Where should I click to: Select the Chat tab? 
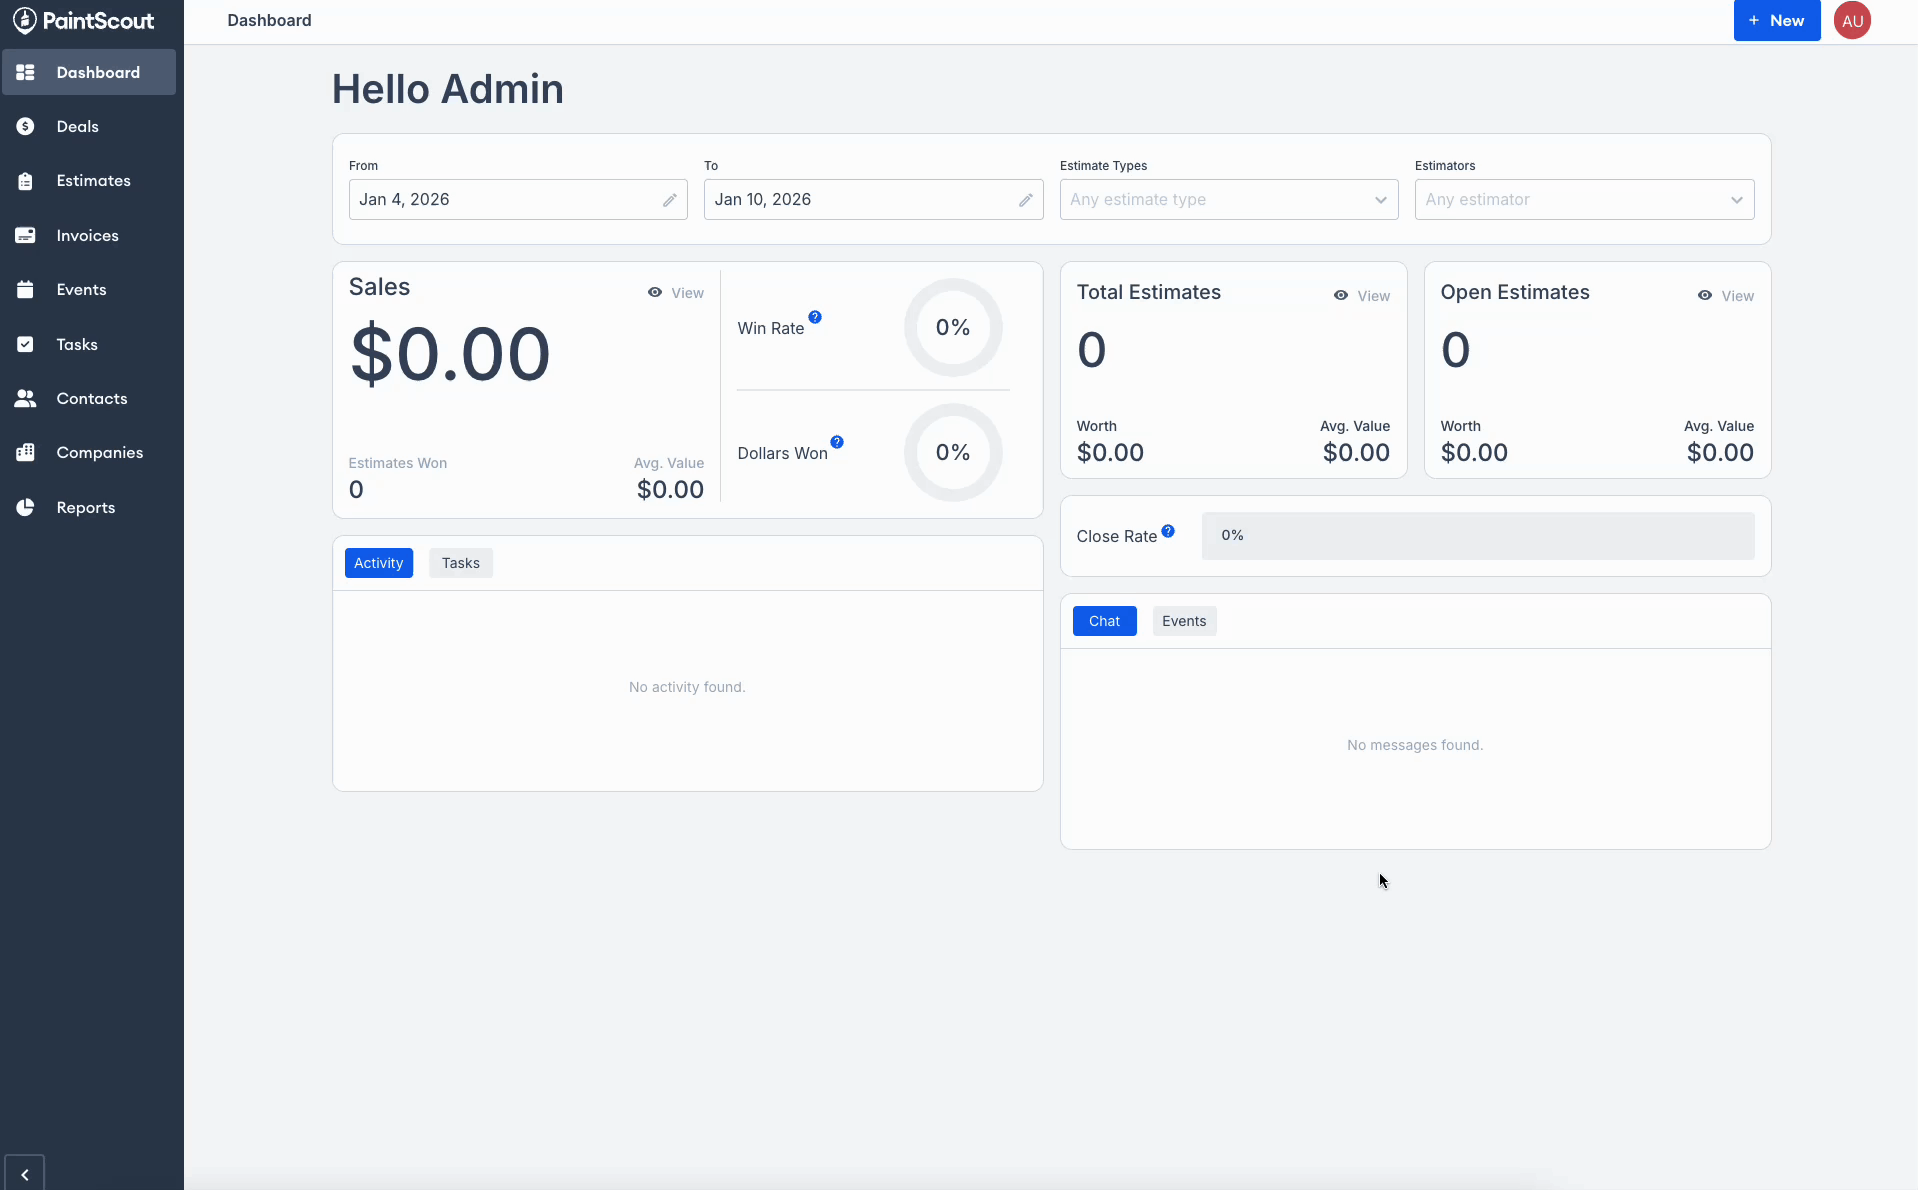point(1105,621)
